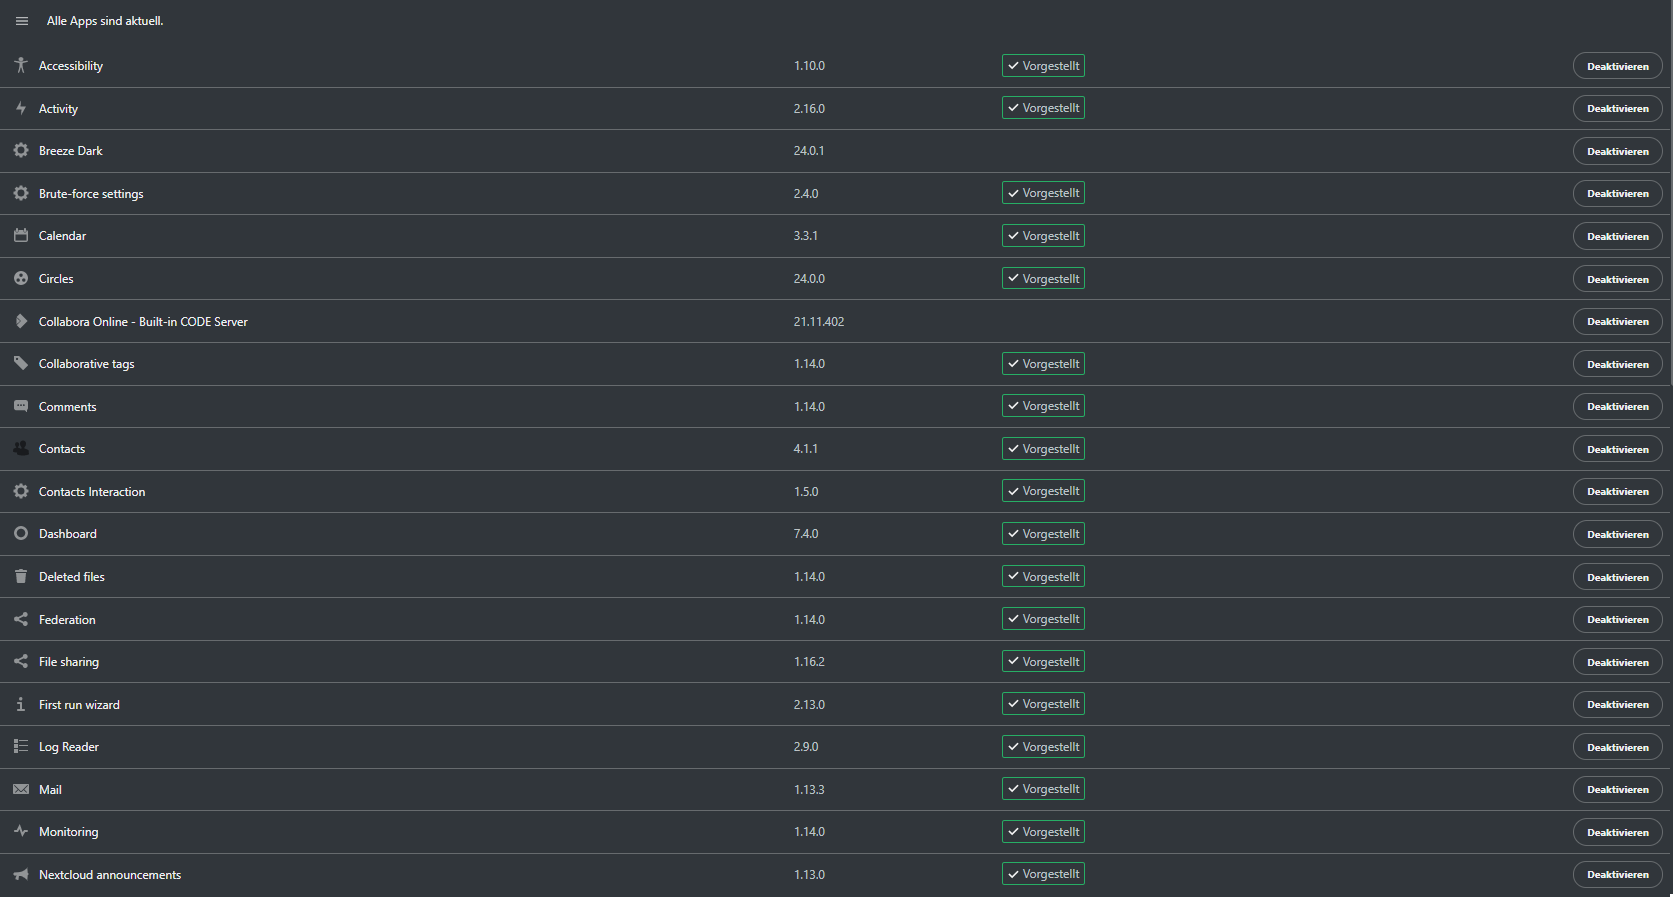Click the File sharing share icon
Image resolution: width=1673 pixels, height=897 pixels.
click(21, 661)
